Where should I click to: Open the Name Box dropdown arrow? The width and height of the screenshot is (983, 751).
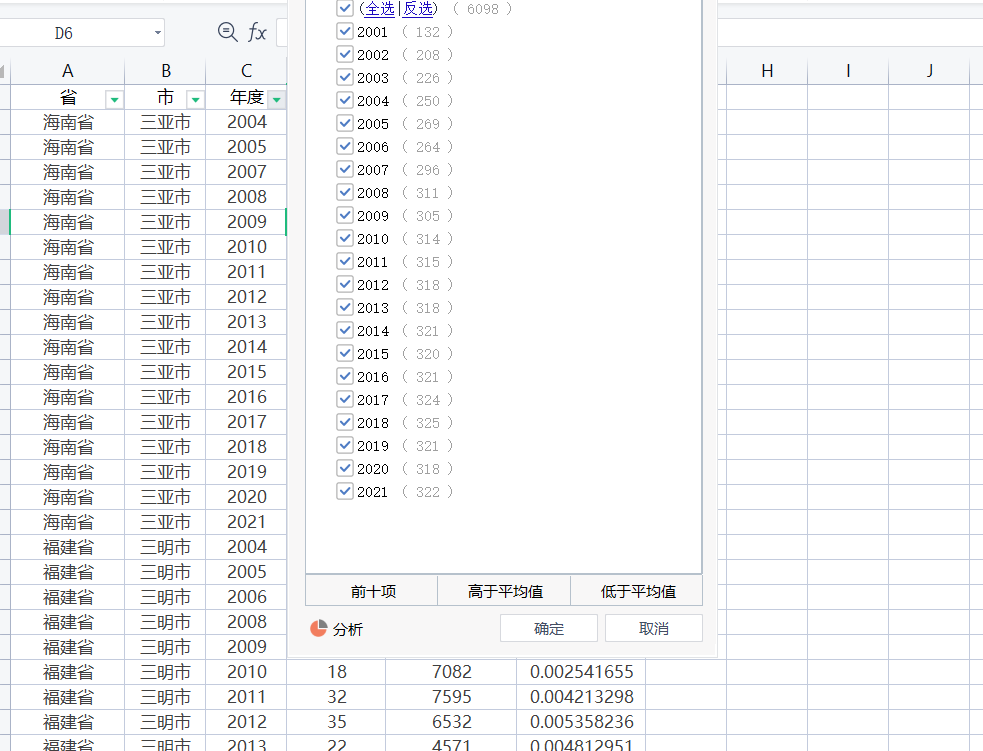pyautogui.click(x=158, y=33)
